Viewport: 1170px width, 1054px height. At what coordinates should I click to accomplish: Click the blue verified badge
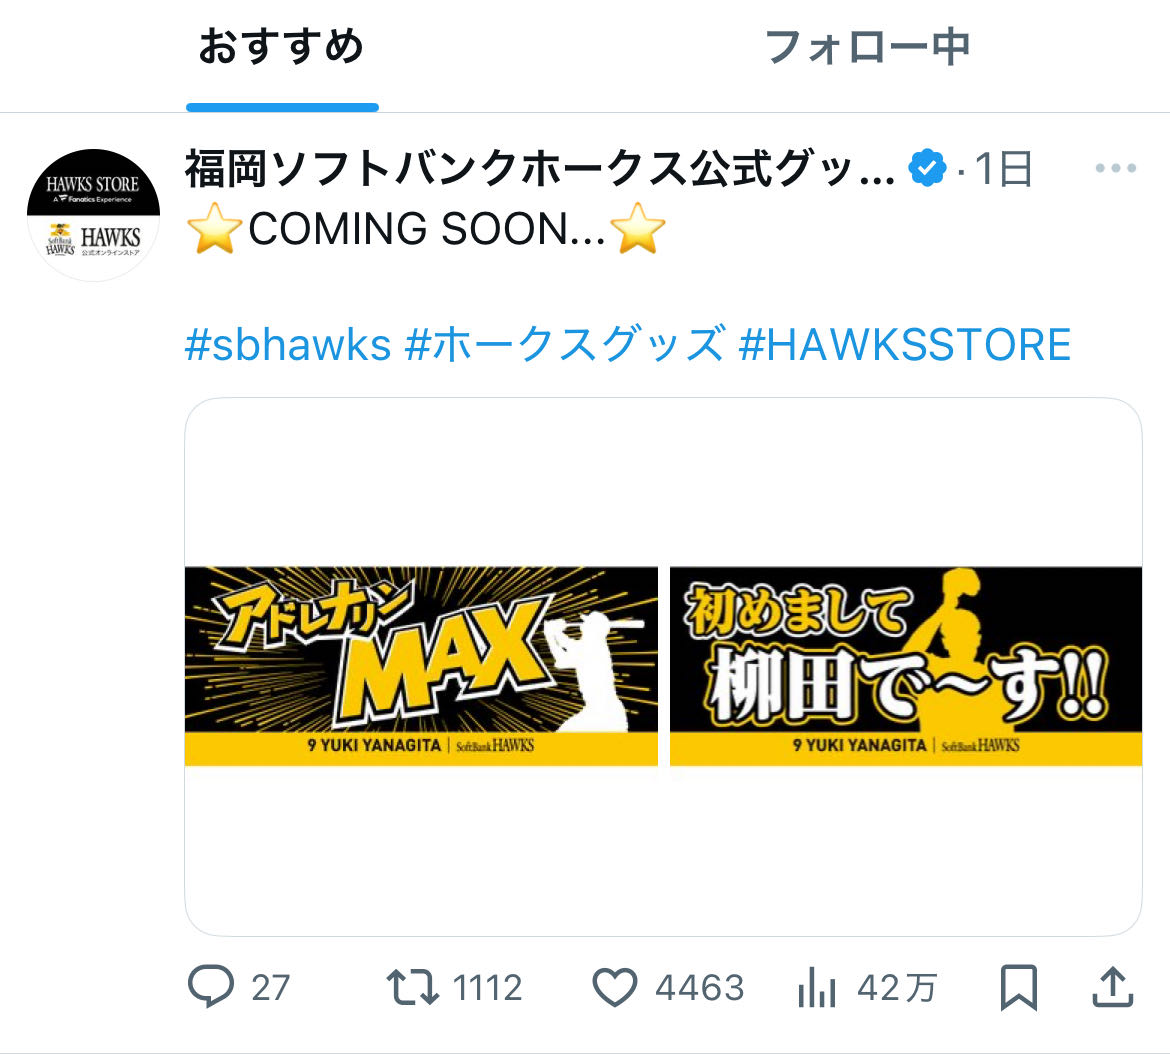(x=927, y=169)
